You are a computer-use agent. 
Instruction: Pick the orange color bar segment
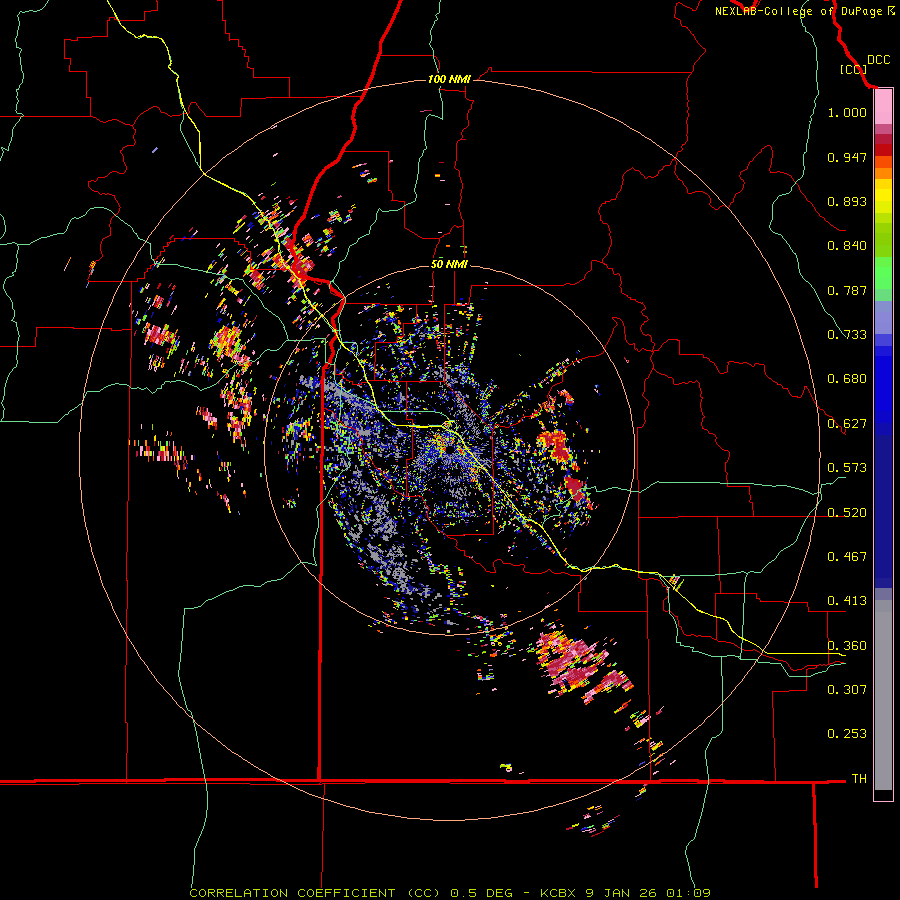(883, 173)
